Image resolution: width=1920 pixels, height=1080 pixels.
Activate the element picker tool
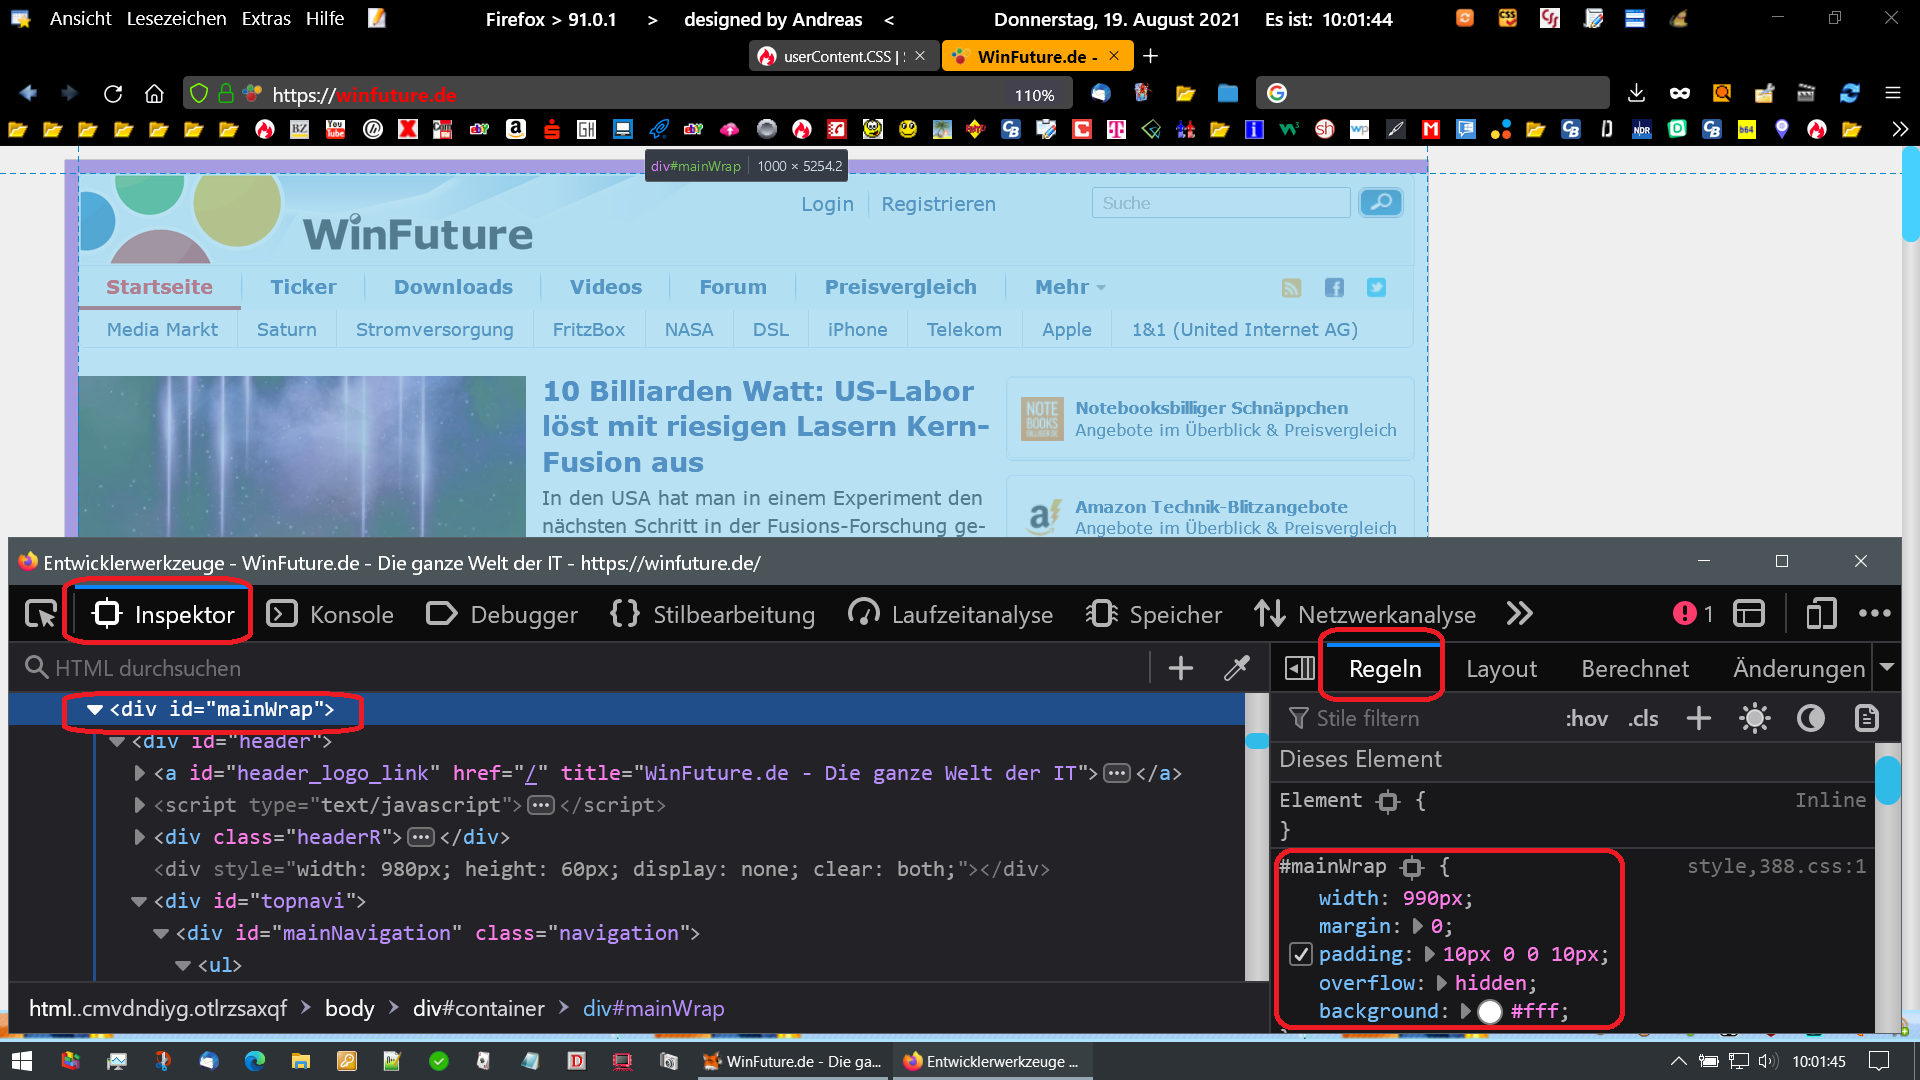41,614
